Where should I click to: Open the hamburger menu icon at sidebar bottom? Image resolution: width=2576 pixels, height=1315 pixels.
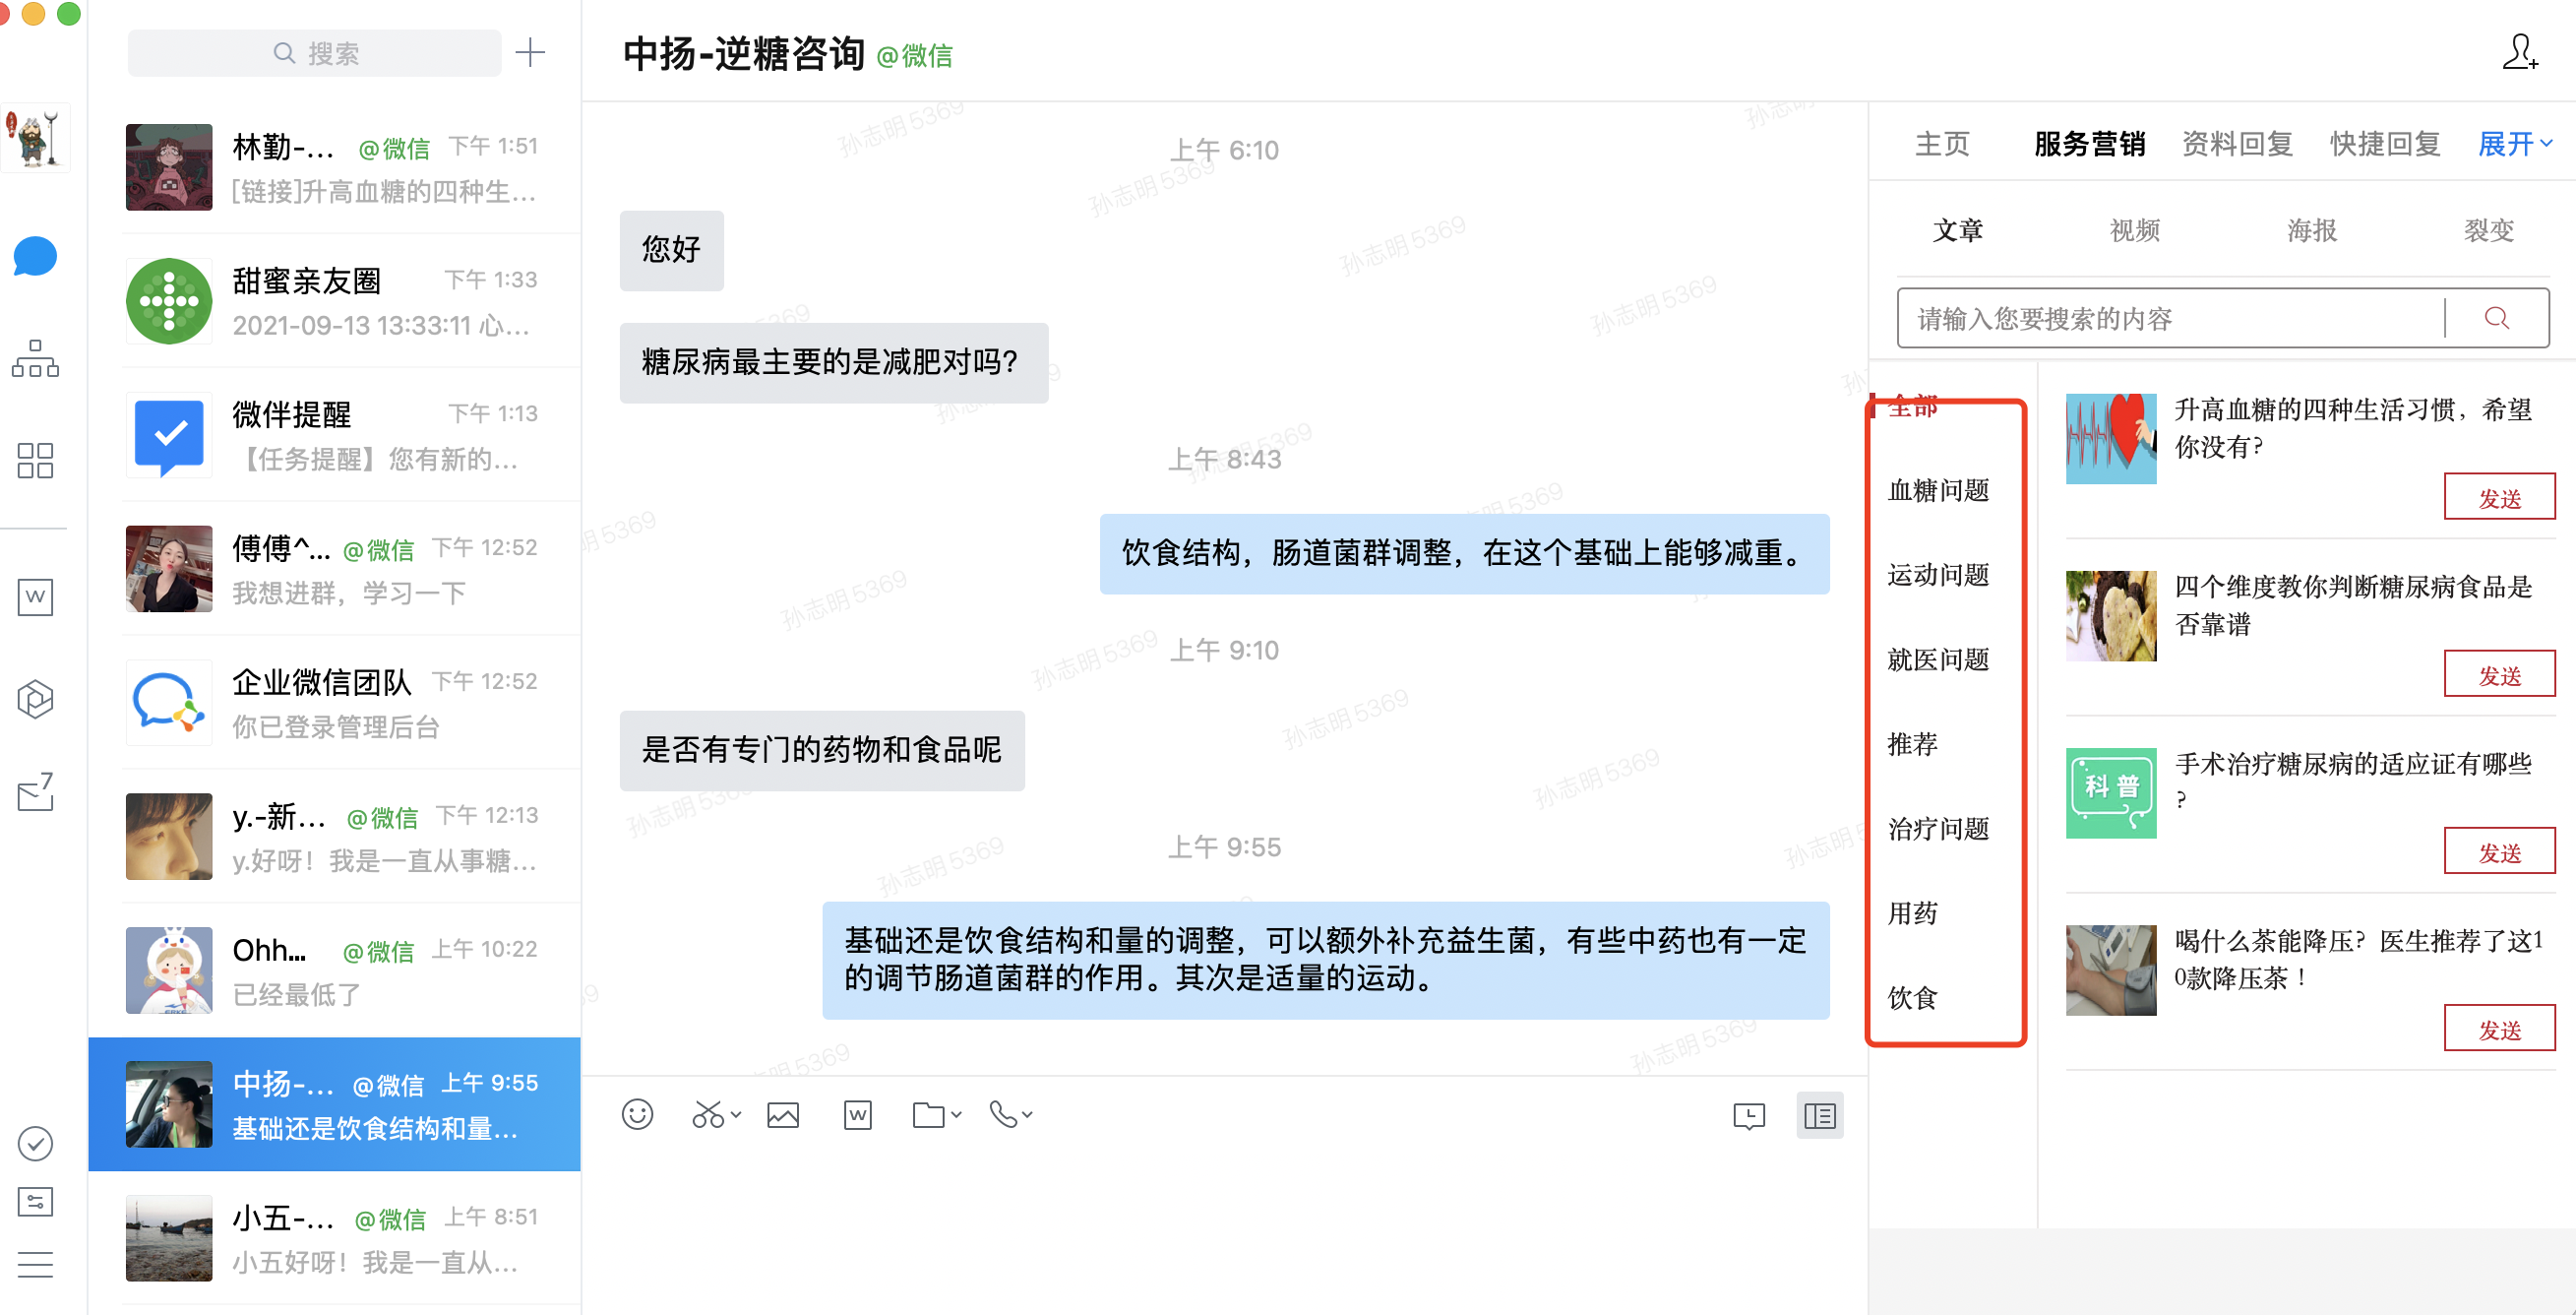tap(35, 1265)
